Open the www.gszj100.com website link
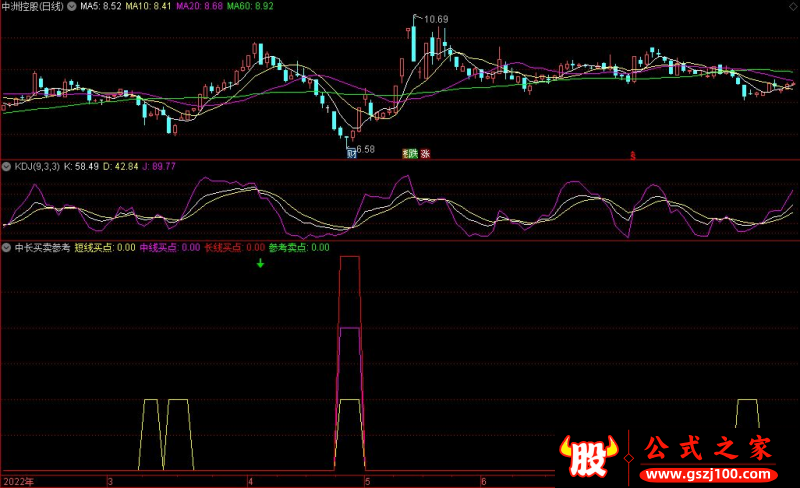Image resolution: width=800 pixels, height=488 pixels. pos(709,474)
